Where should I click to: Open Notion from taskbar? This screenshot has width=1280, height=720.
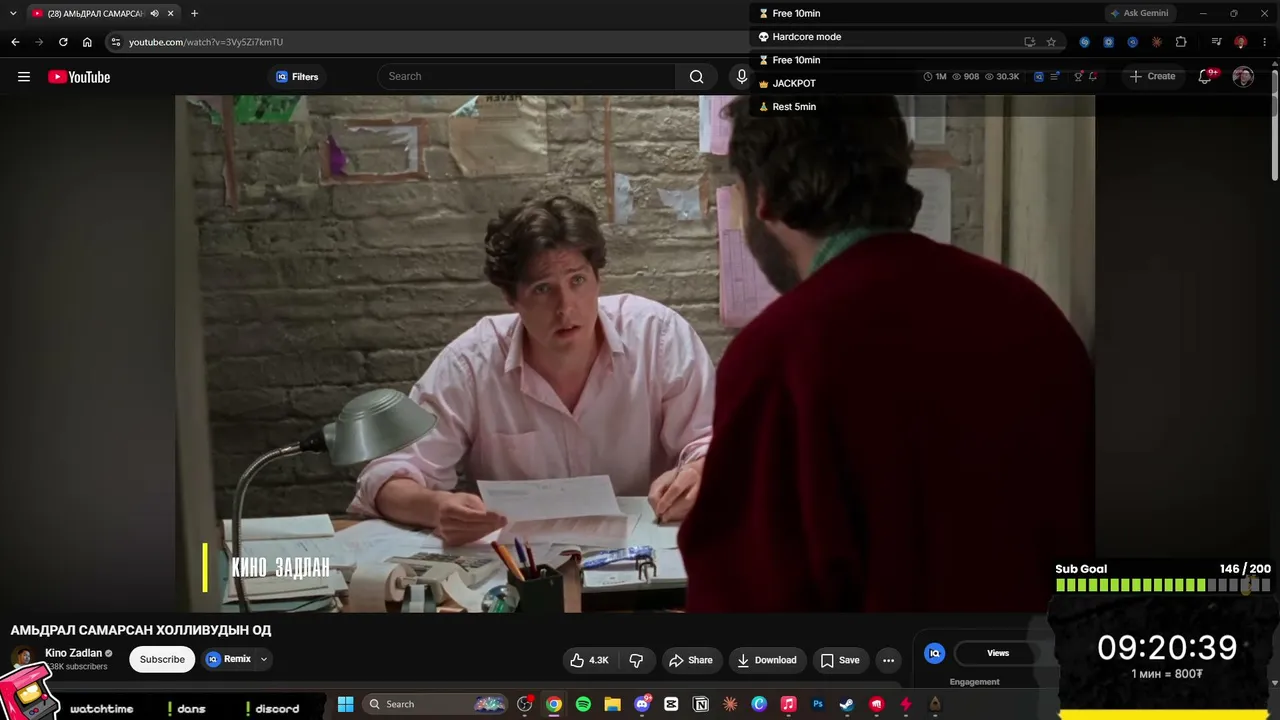tap(701, 704)
